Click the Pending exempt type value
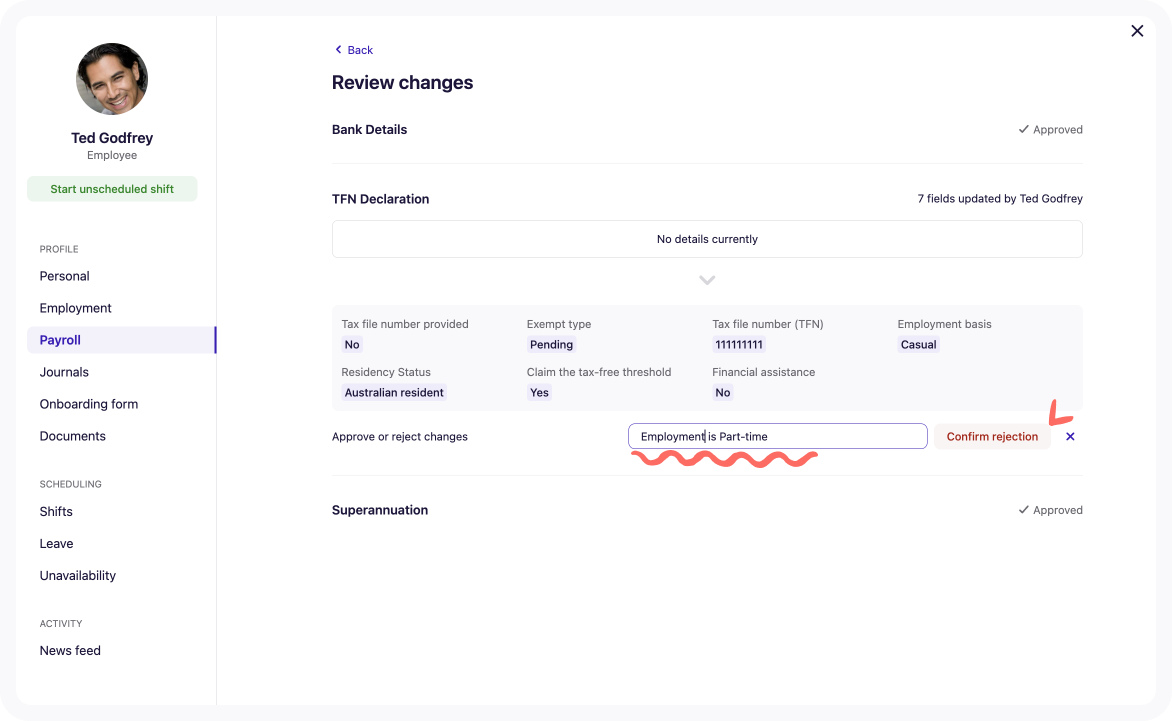The width and height of the screenshot is (1172, 721). [x=552, y=344]
